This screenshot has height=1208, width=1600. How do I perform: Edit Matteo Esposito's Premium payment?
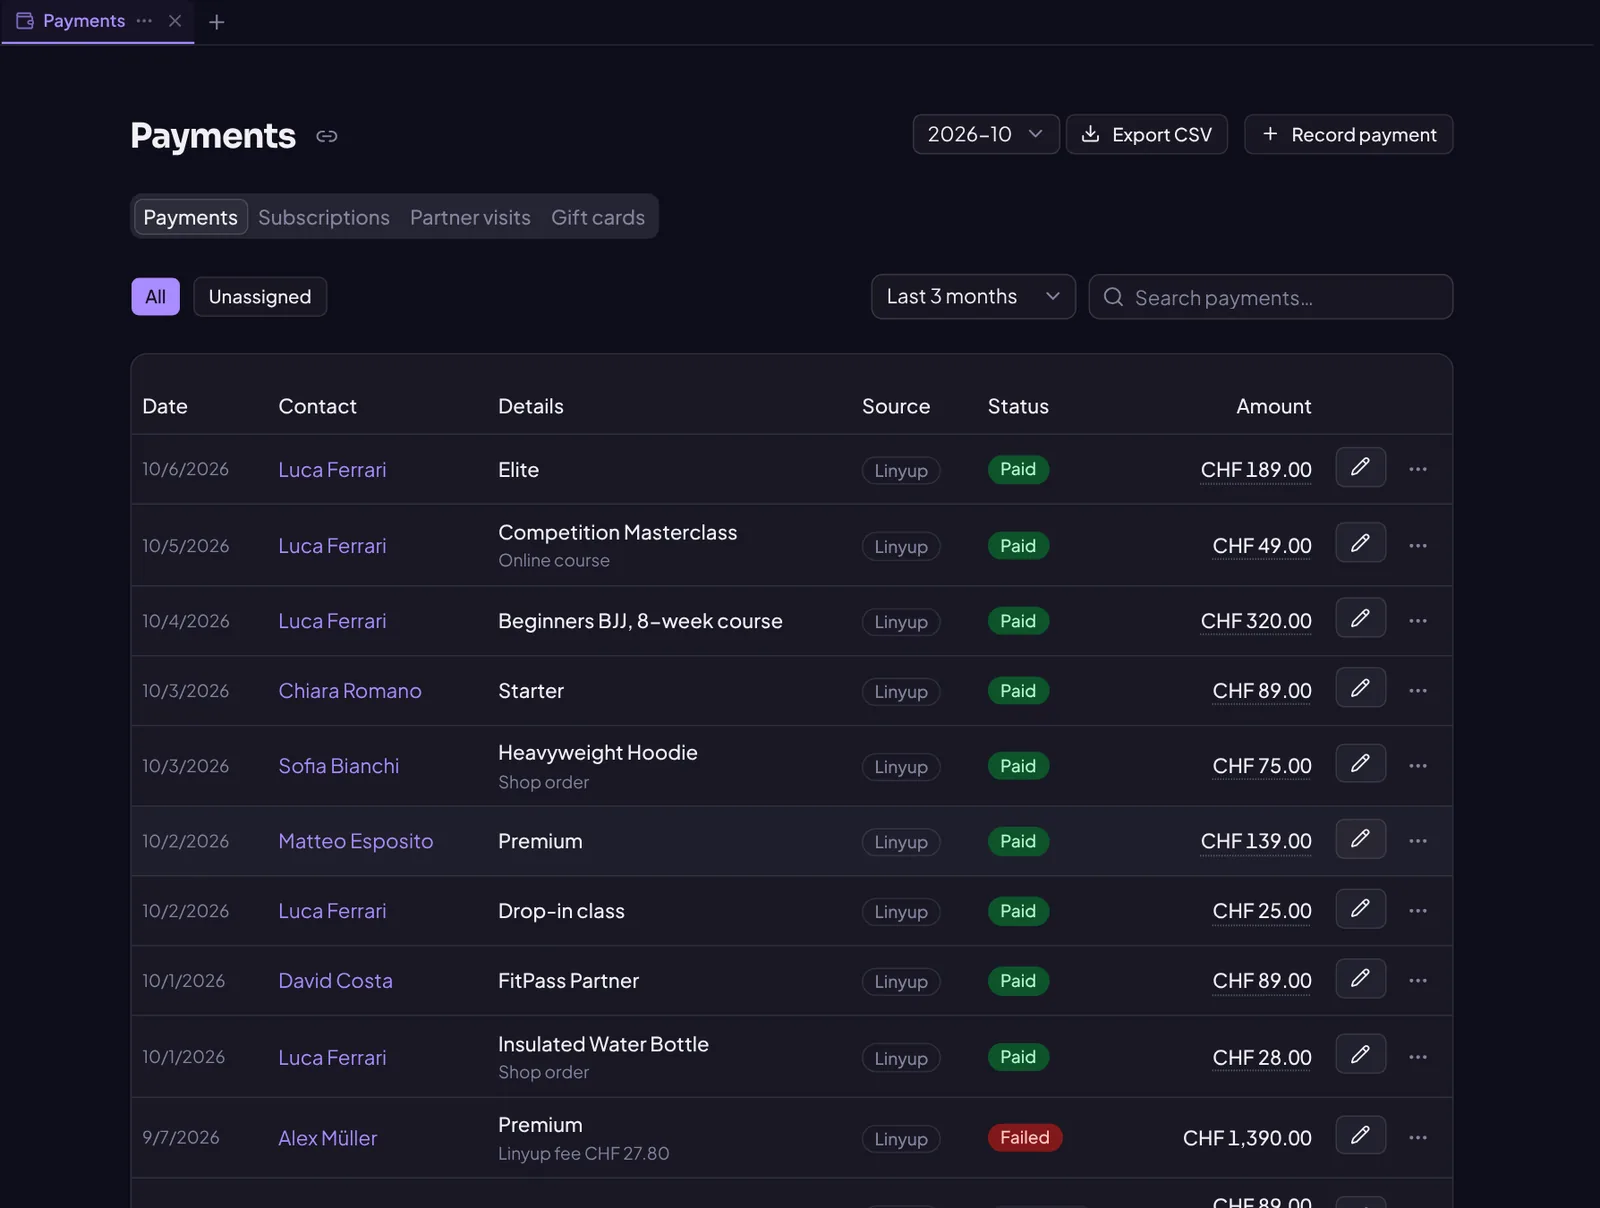[1360, 839]
